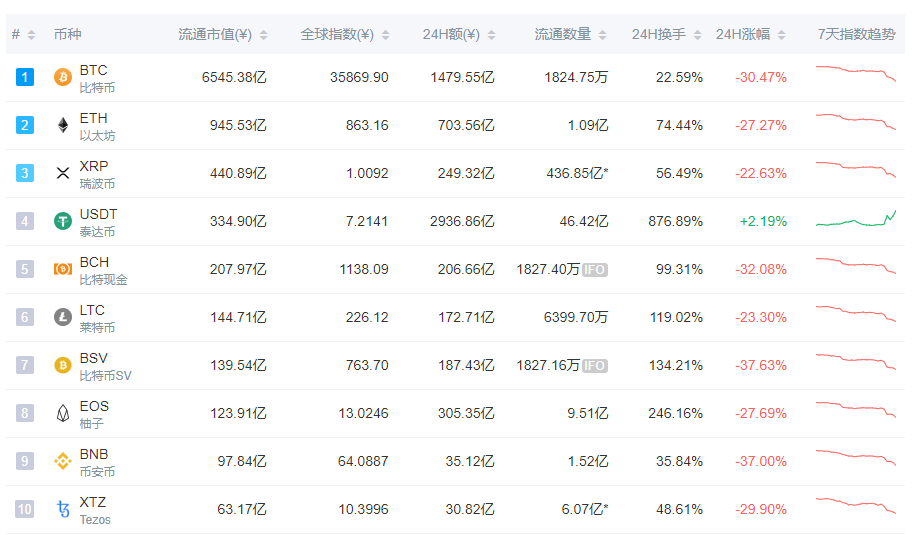
Task: Sort by 24H涨幅 column arrows
Action: point(782,35)
